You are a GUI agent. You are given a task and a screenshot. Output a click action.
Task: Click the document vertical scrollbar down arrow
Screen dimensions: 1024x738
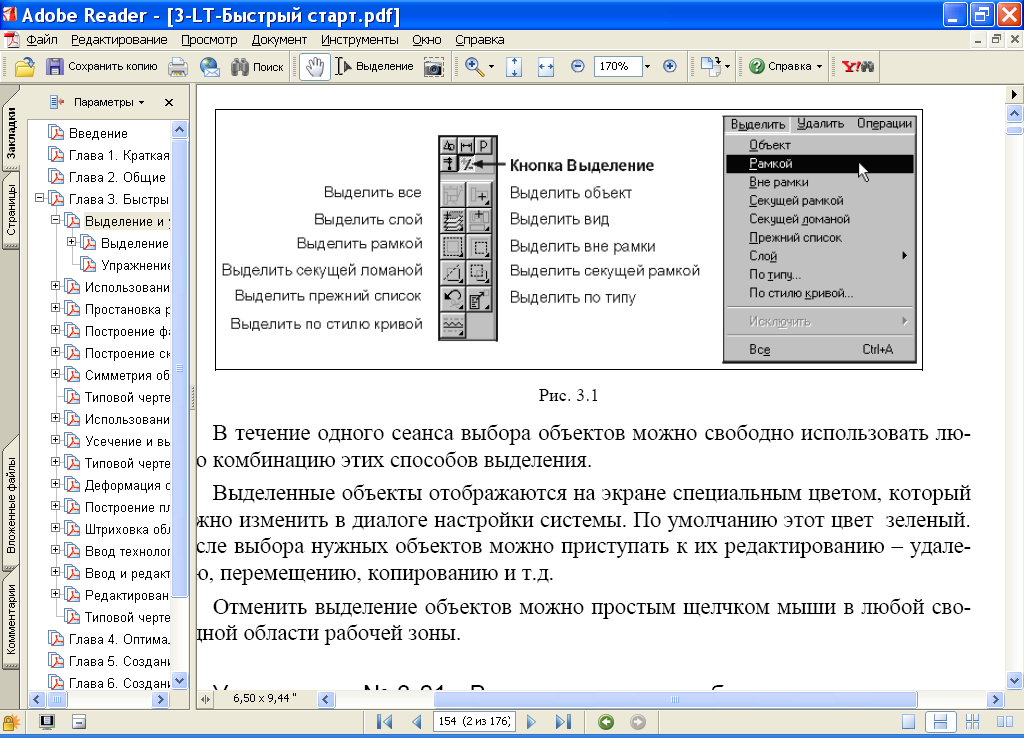[1014, 681]
